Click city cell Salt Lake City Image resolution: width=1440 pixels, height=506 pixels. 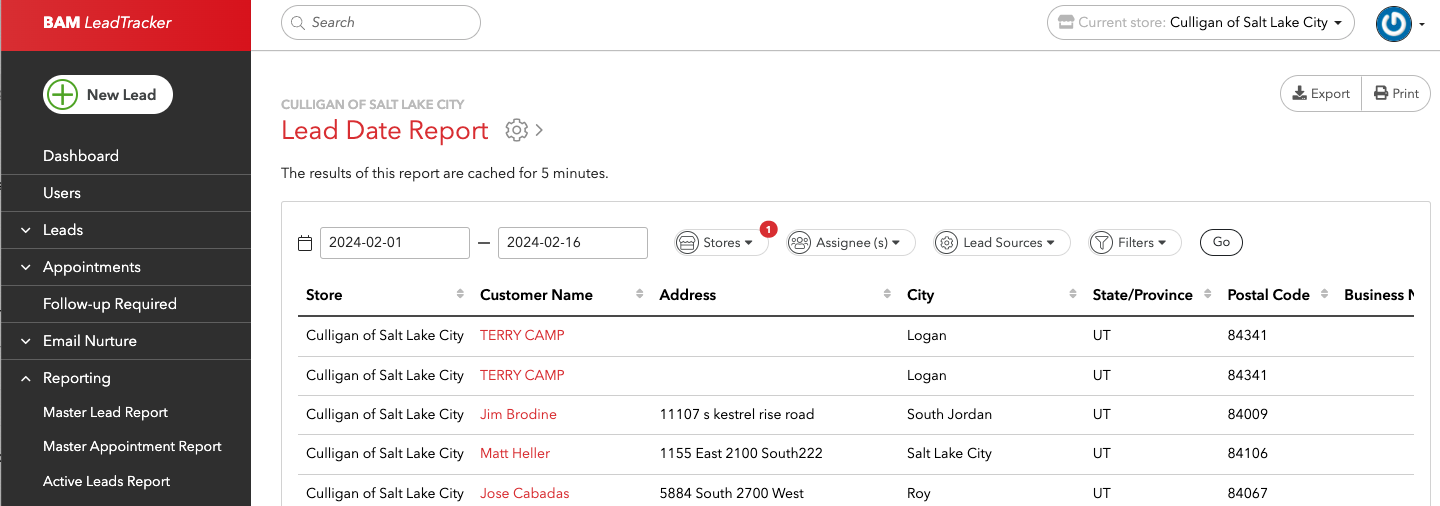(x=949, y=453)
